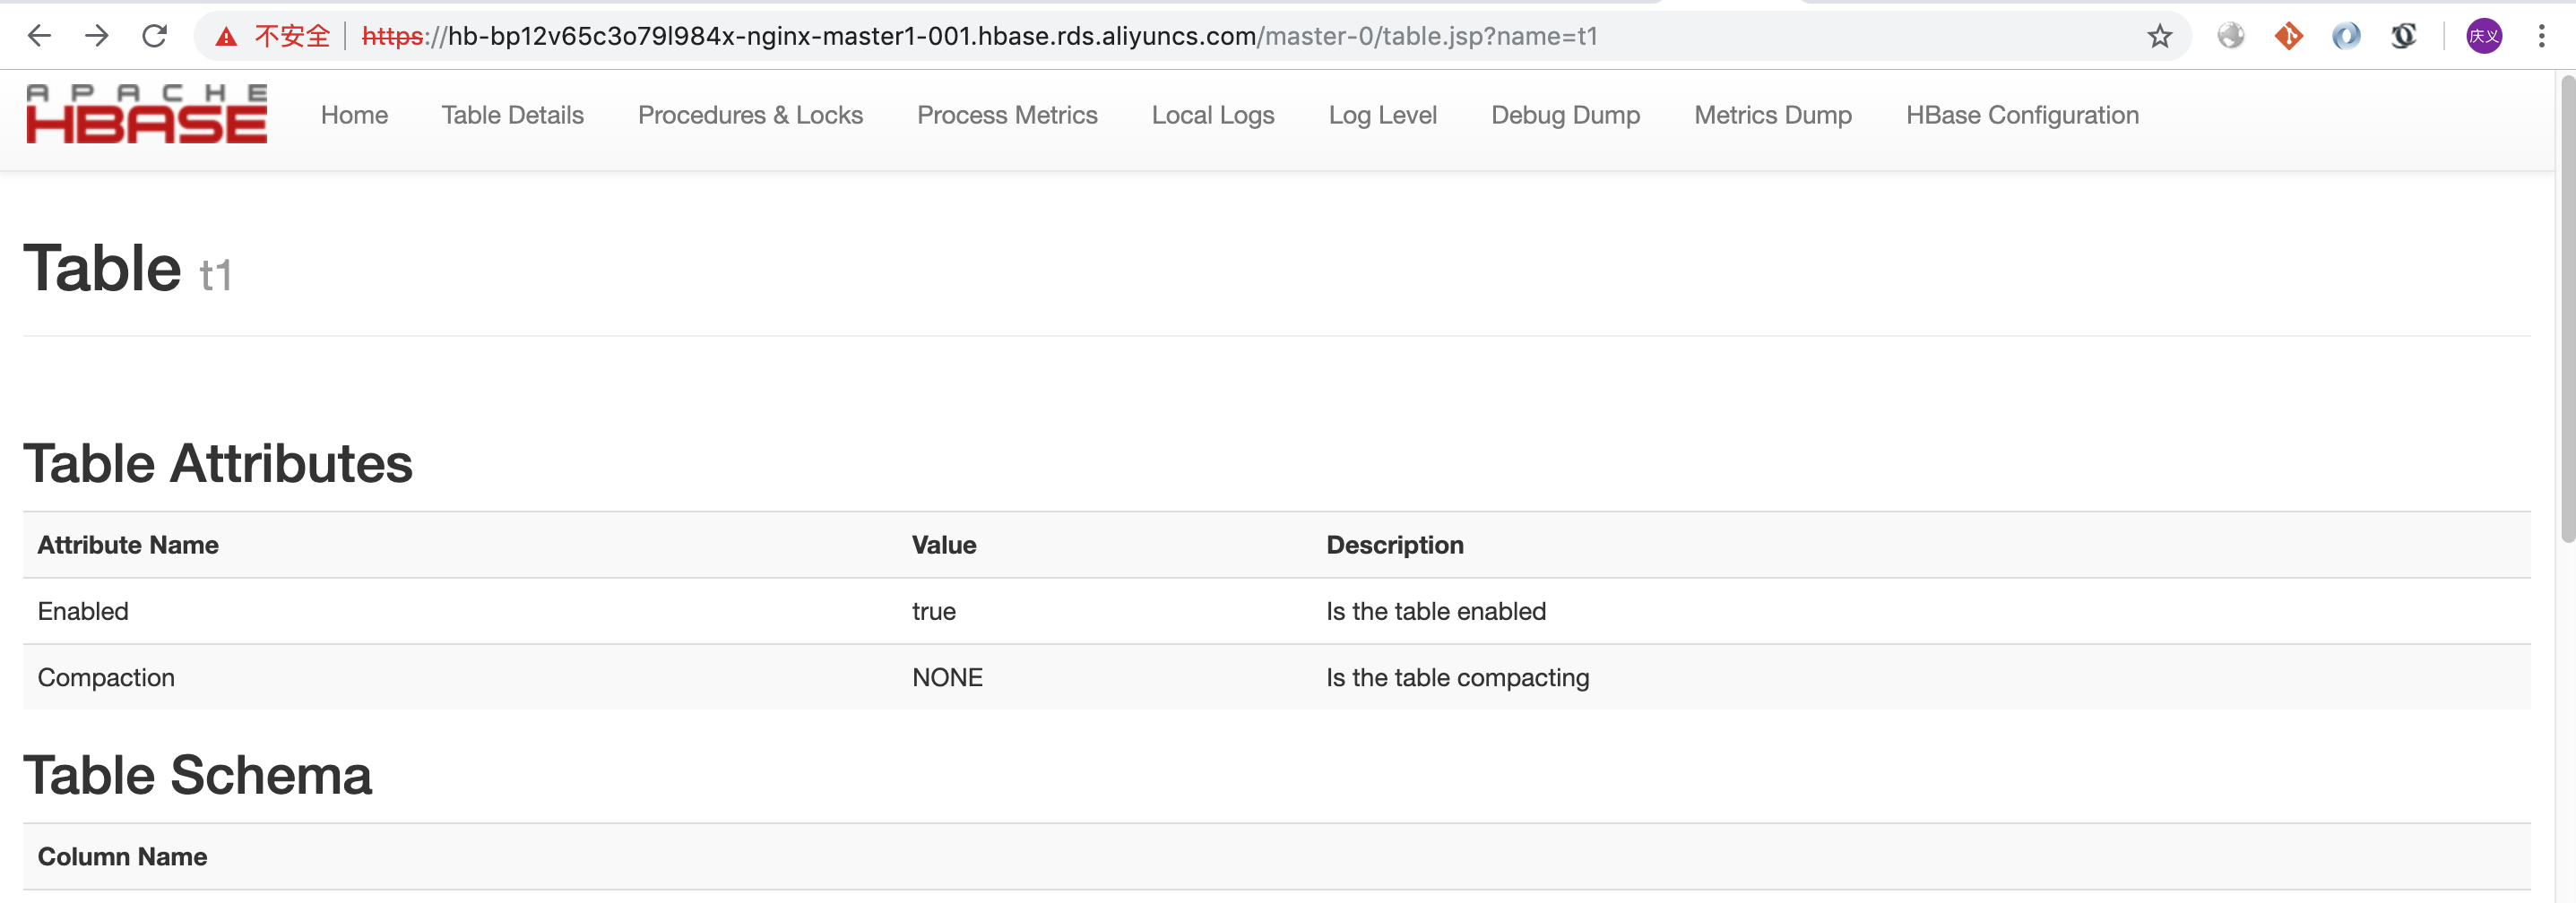Bookmark this page with the star icon
The width and height of the screenshot is (2576, 903).
coord(2159,37)
